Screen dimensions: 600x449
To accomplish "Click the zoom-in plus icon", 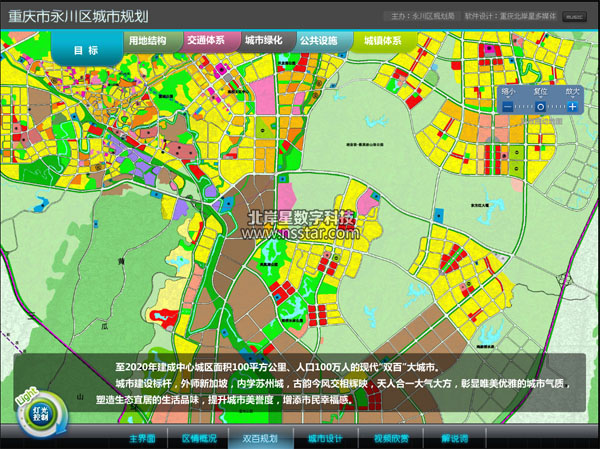I will coord(573,105).
